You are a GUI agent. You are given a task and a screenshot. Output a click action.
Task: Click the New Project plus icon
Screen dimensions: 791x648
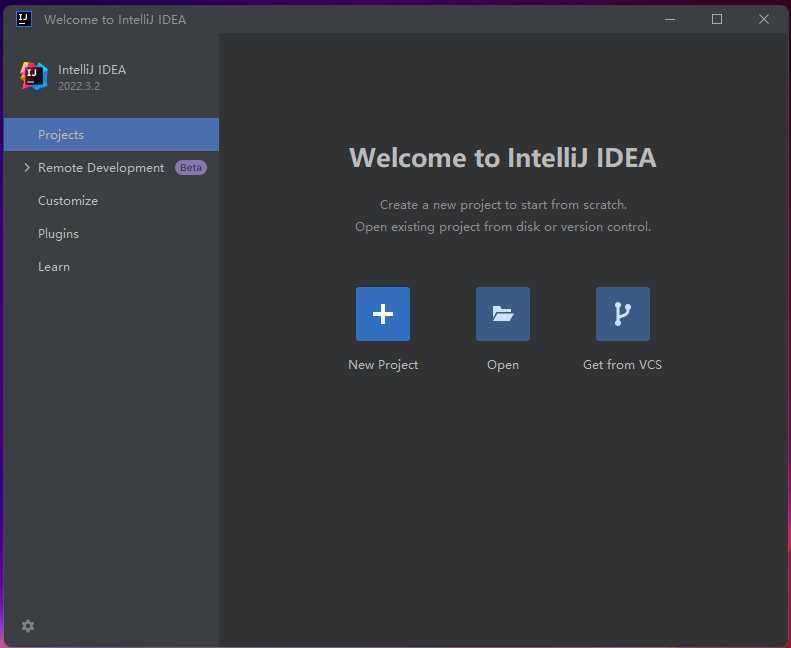[x=383, y=314]
